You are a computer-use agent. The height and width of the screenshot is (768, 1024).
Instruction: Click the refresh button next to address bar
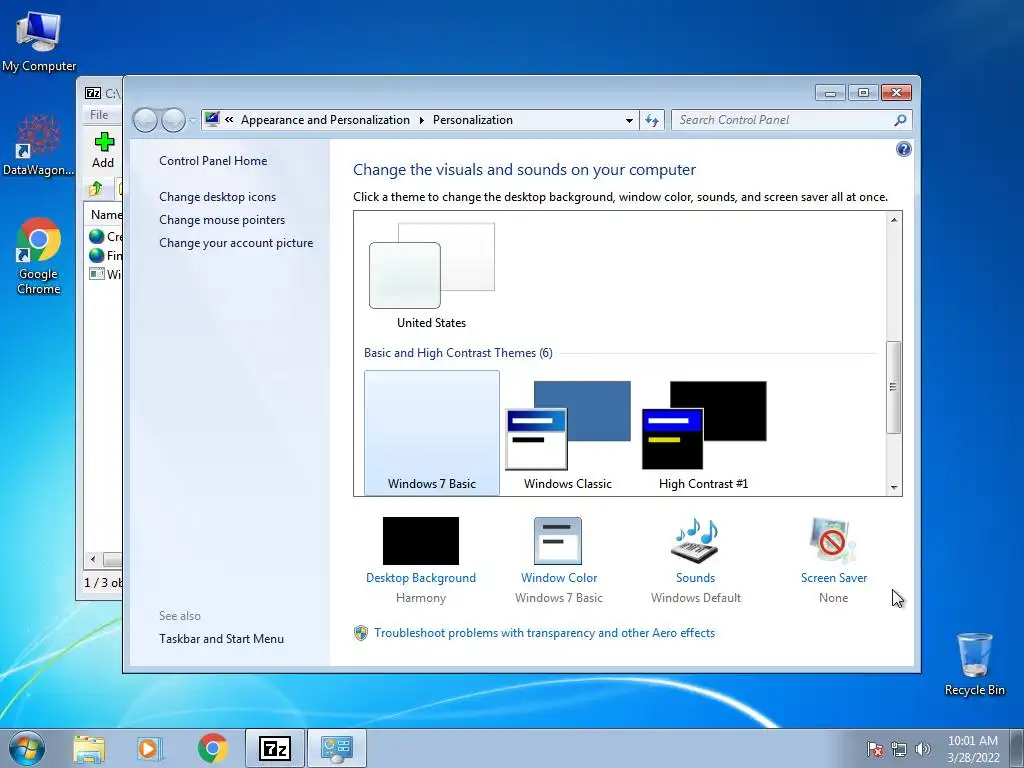(x=652, y=120)
